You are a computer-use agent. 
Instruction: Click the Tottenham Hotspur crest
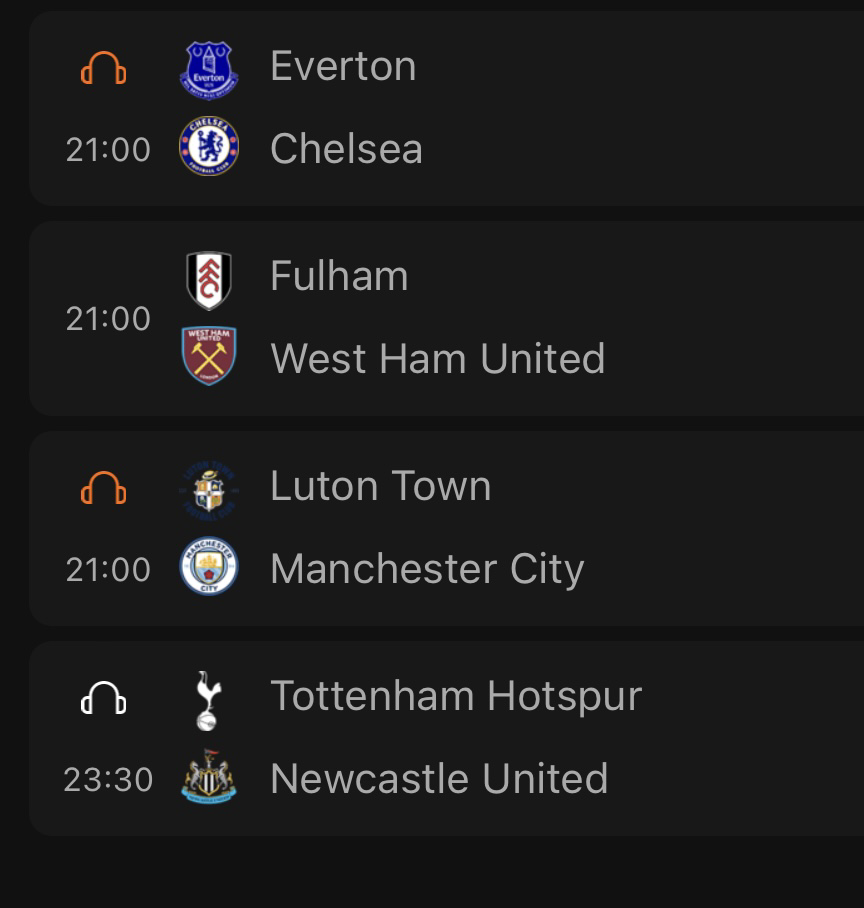(x=207, y=699)
